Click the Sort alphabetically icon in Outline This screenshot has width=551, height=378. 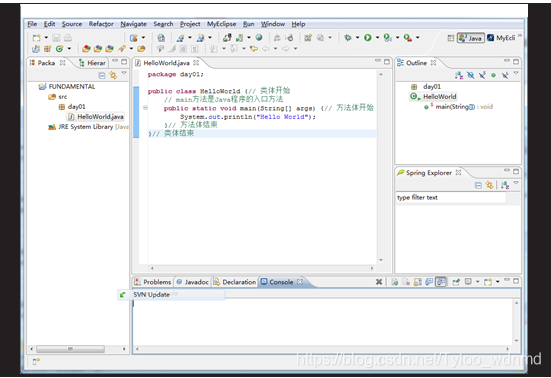click(x=459, y=75)
